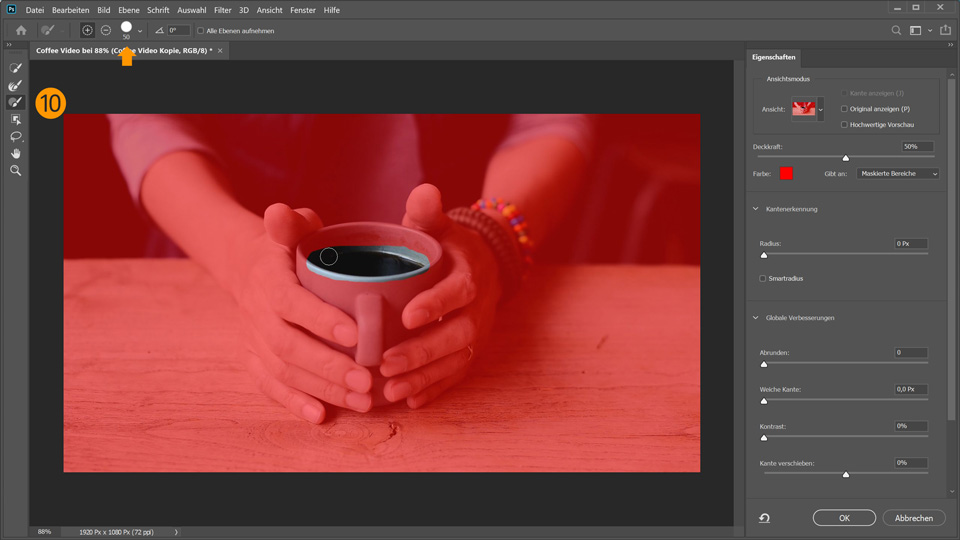Confirm with the OK button
This screenshot has height=540, width=960.
[844, 518]
